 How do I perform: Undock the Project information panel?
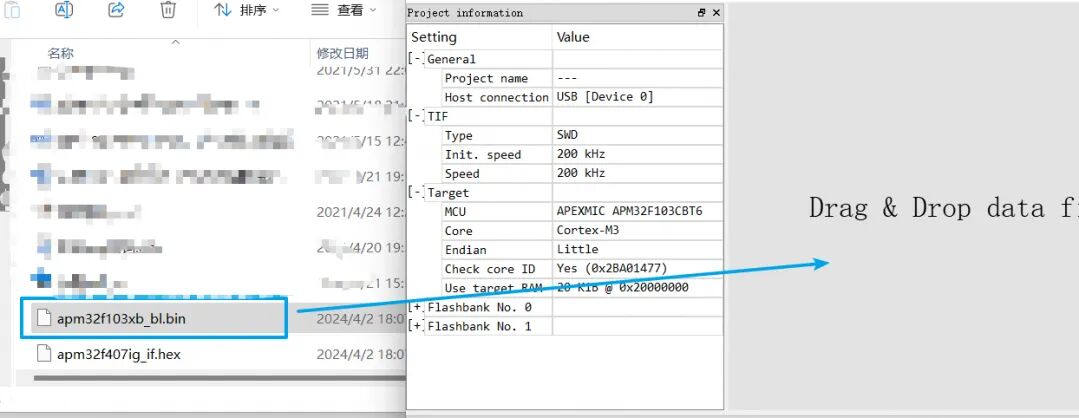coord(701,13)
